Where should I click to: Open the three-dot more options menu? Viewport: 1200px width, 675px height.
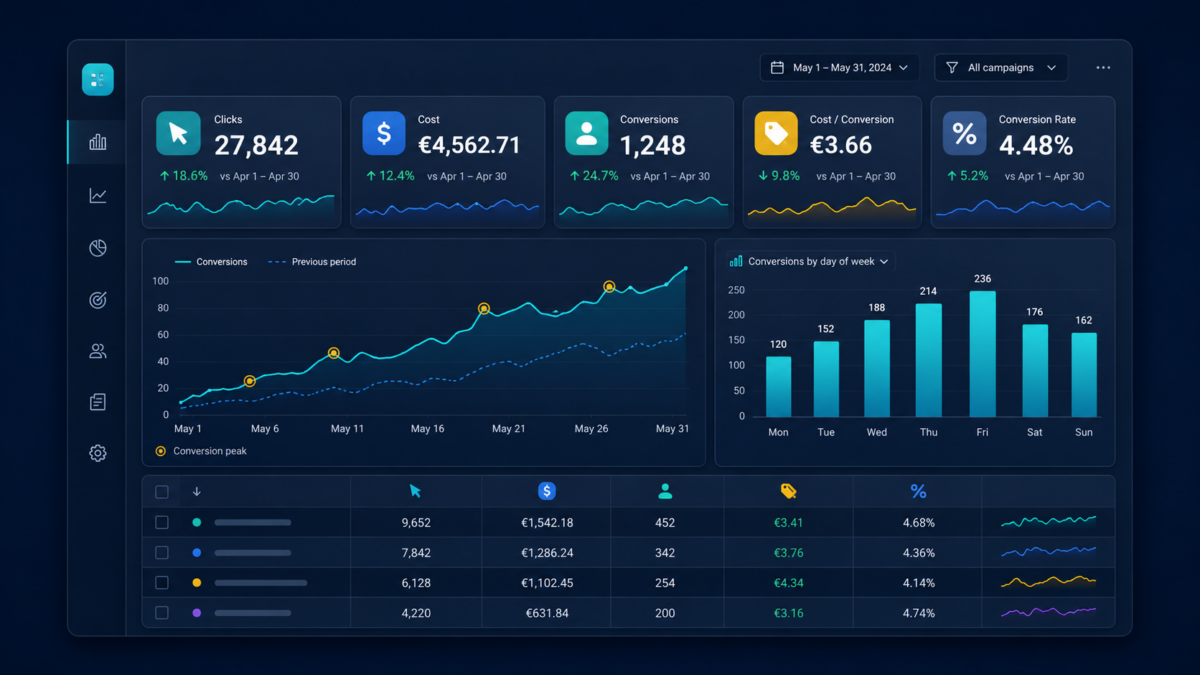[1103, 68]
